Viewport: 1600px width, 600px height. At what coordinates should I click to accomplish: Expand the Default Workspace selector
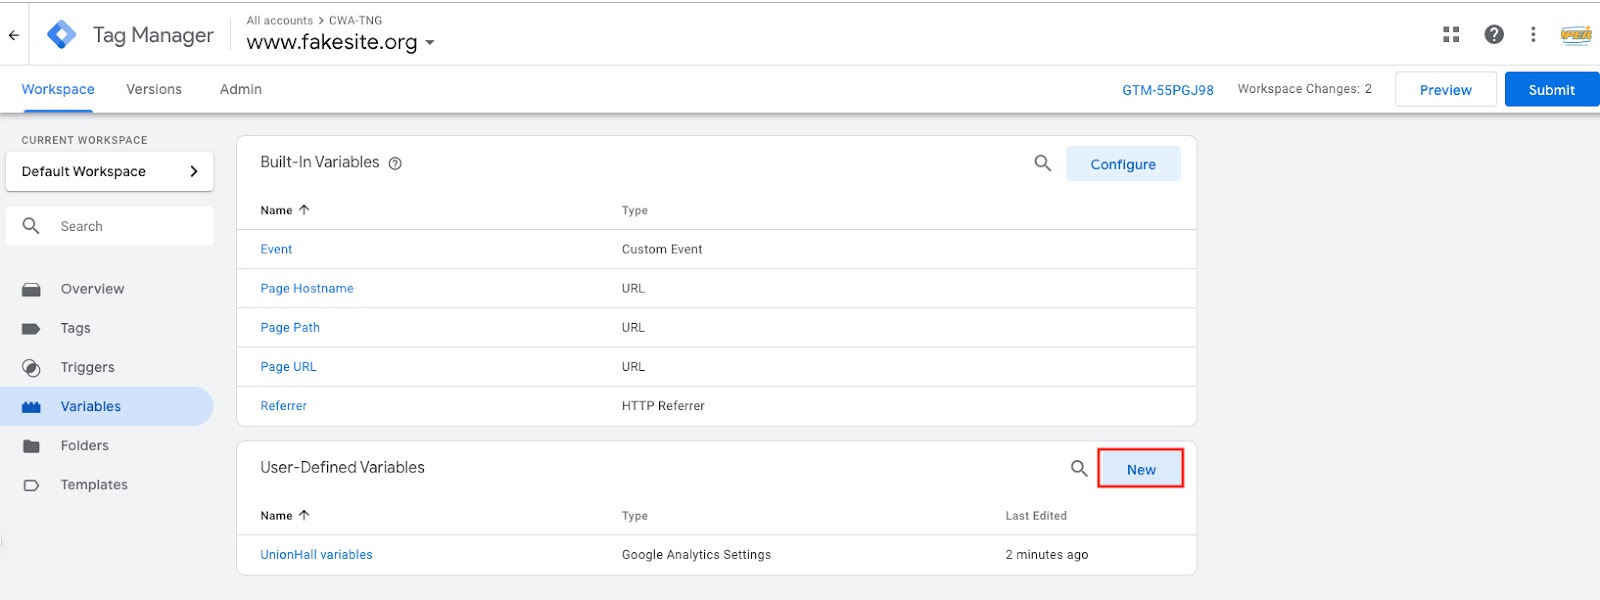[x=110, y=172]
